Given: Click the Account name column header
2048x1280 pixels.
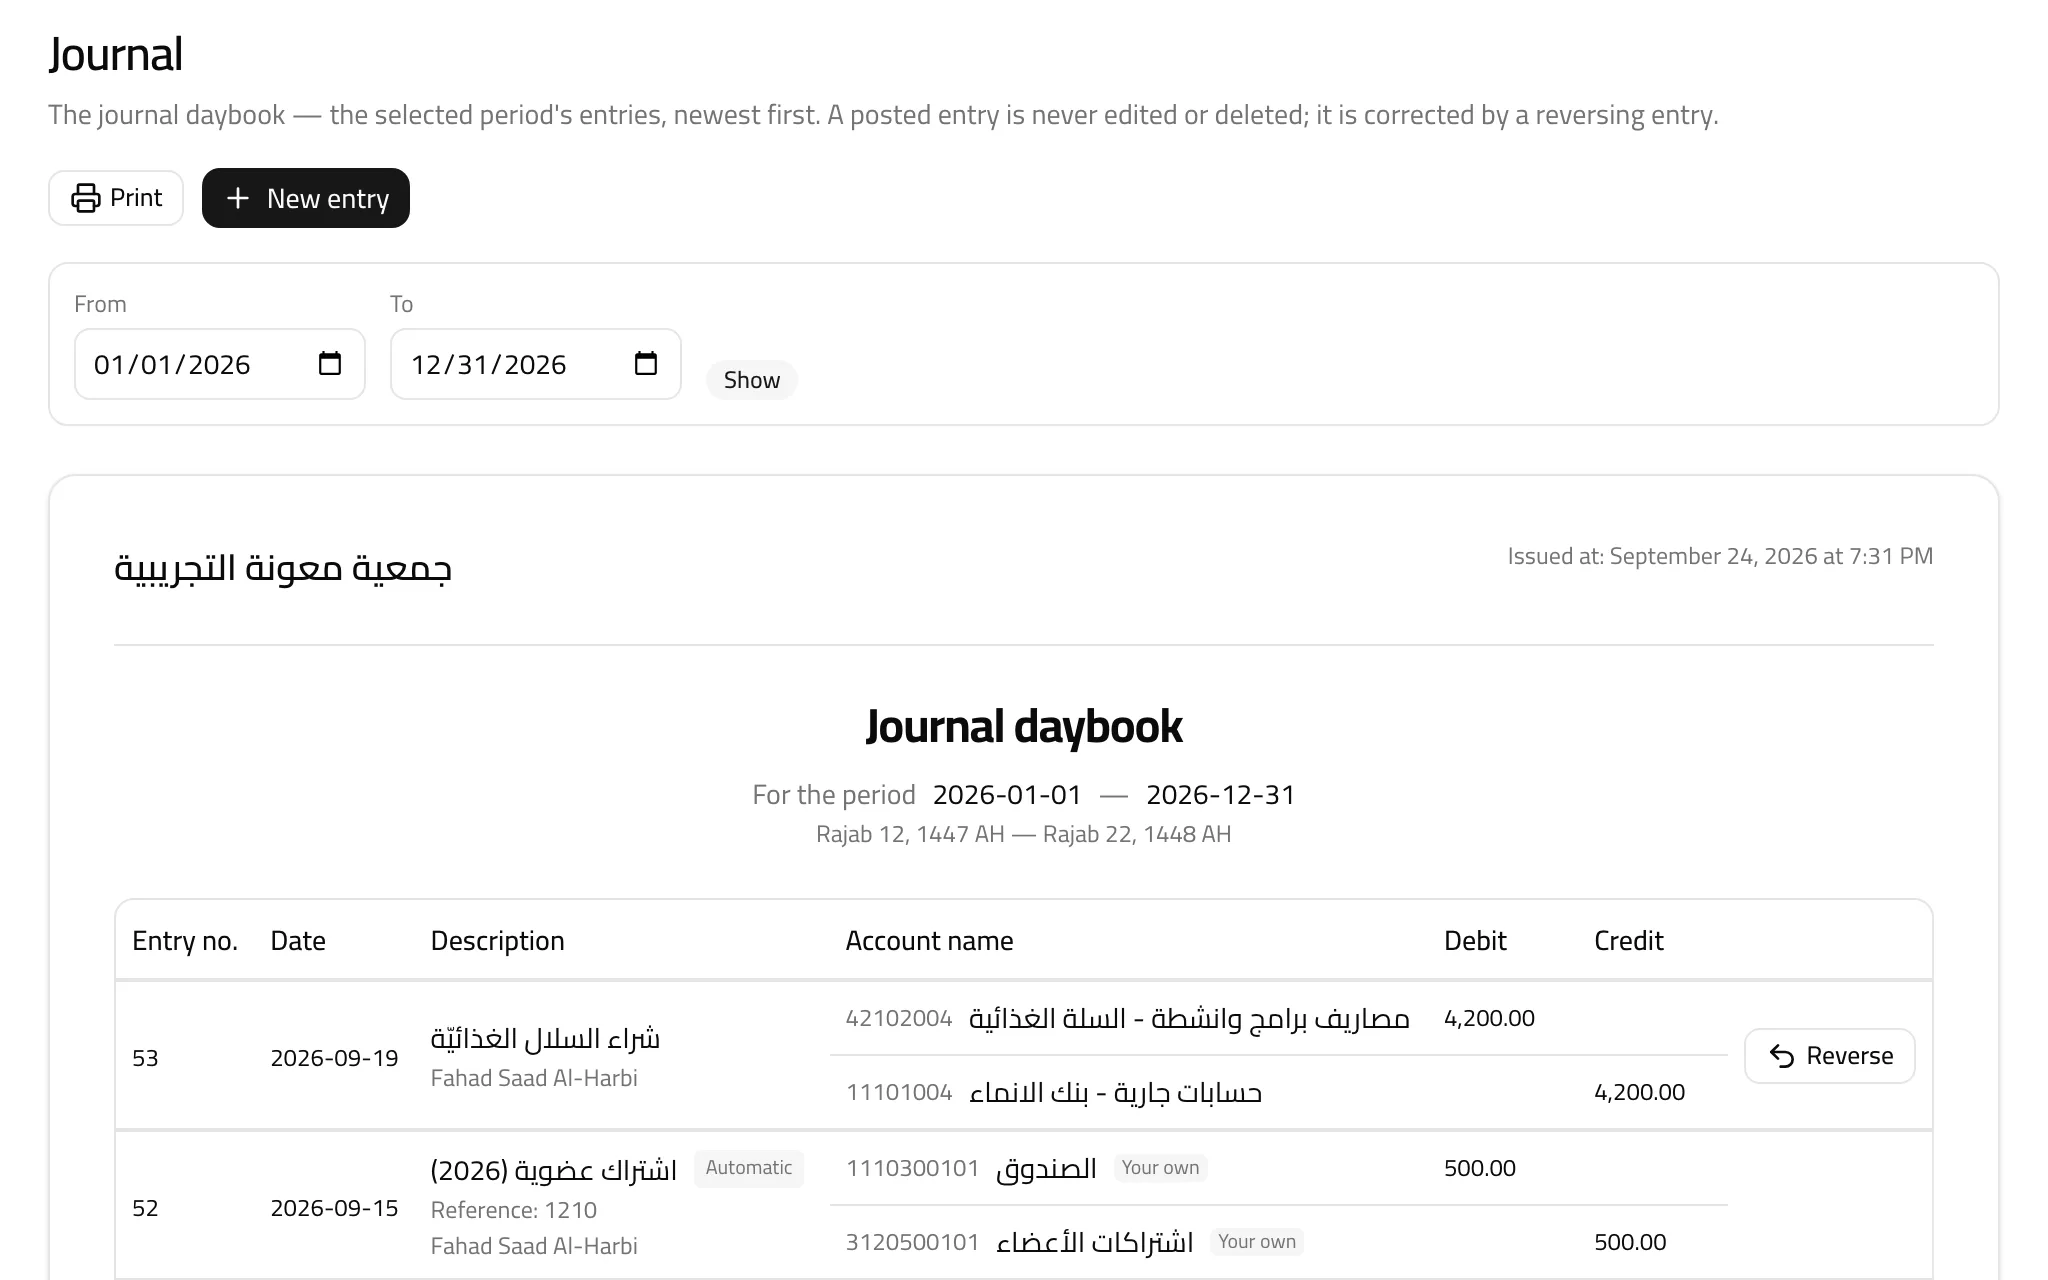Looking at the screenshot, I should tap(930, 941).
